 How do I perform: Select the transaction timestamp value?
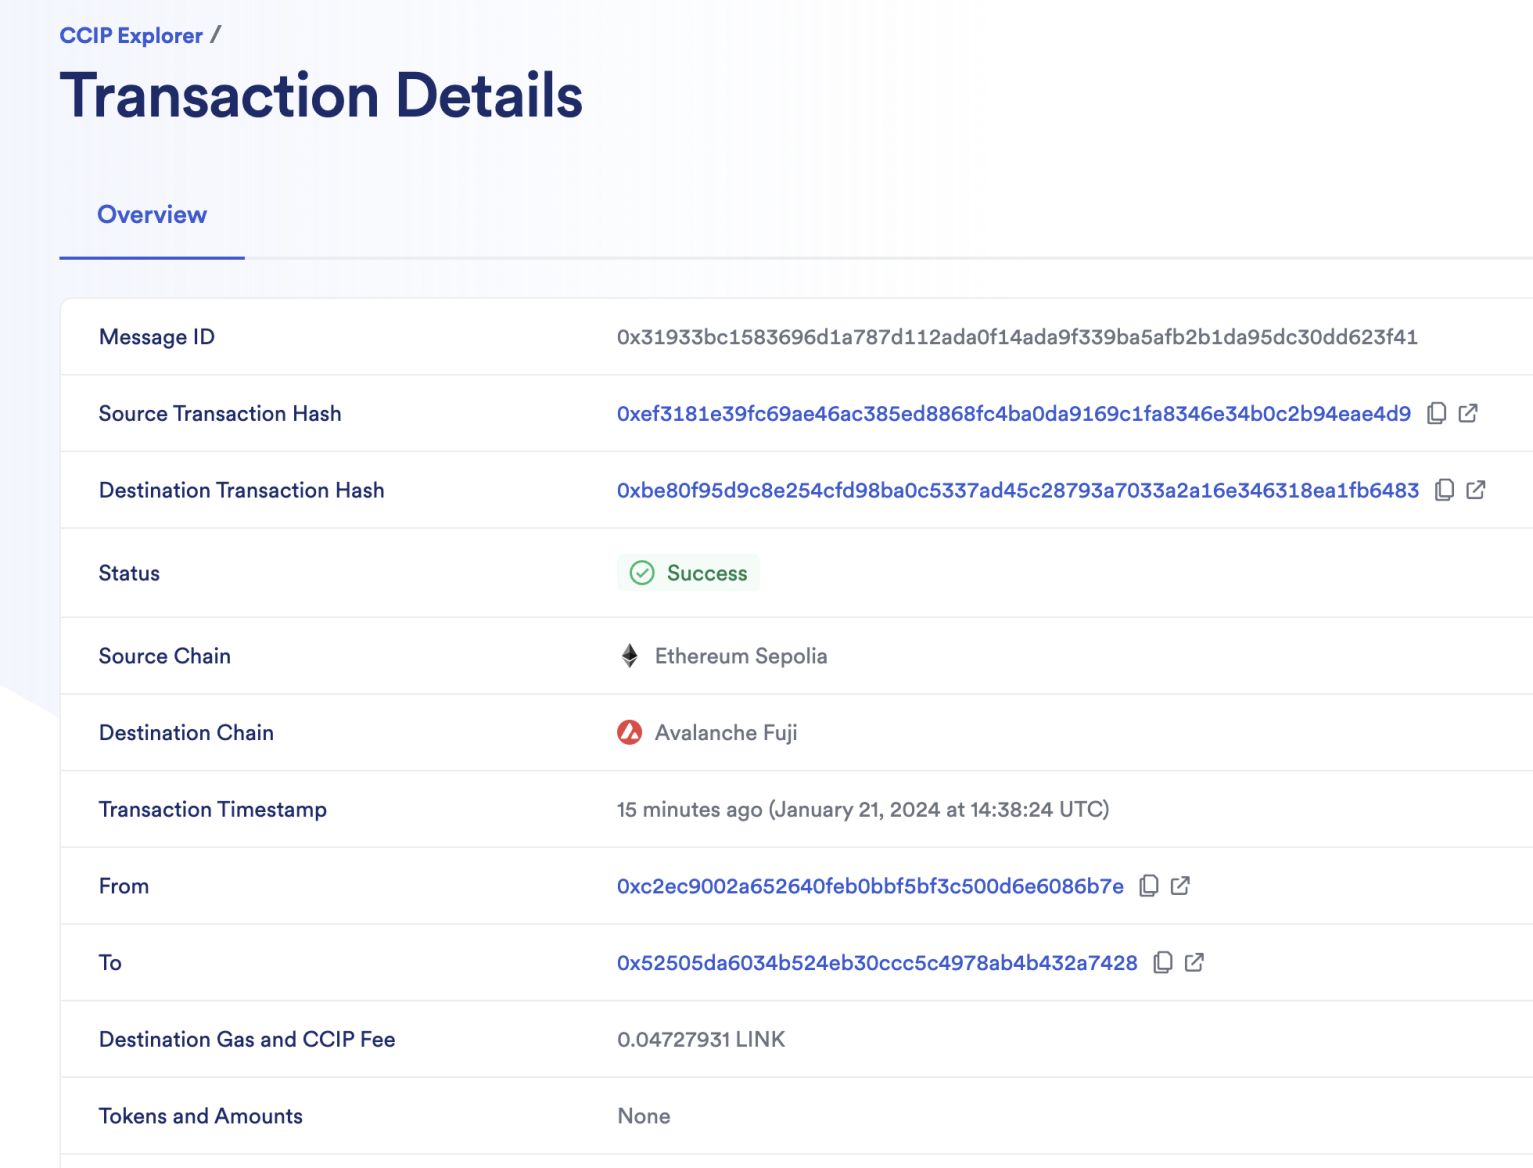tap(863, 810)
